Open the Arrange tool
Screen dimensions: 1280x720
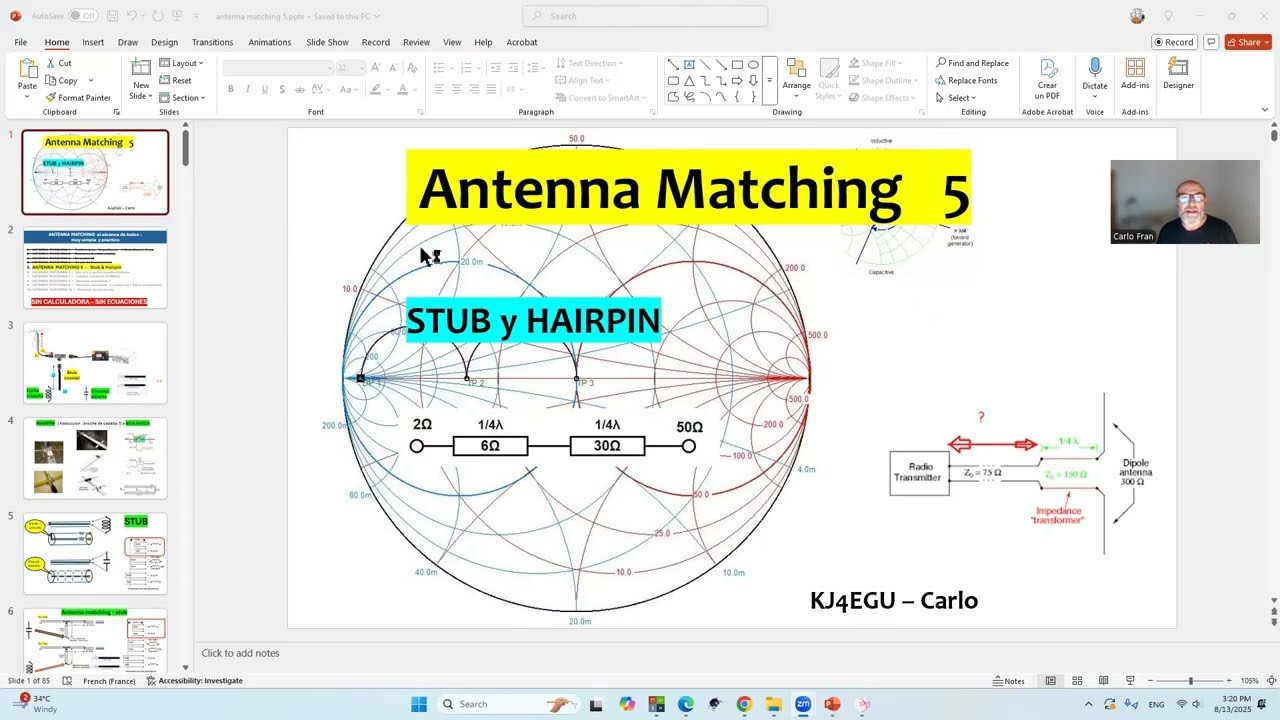(x=796, y=77)
